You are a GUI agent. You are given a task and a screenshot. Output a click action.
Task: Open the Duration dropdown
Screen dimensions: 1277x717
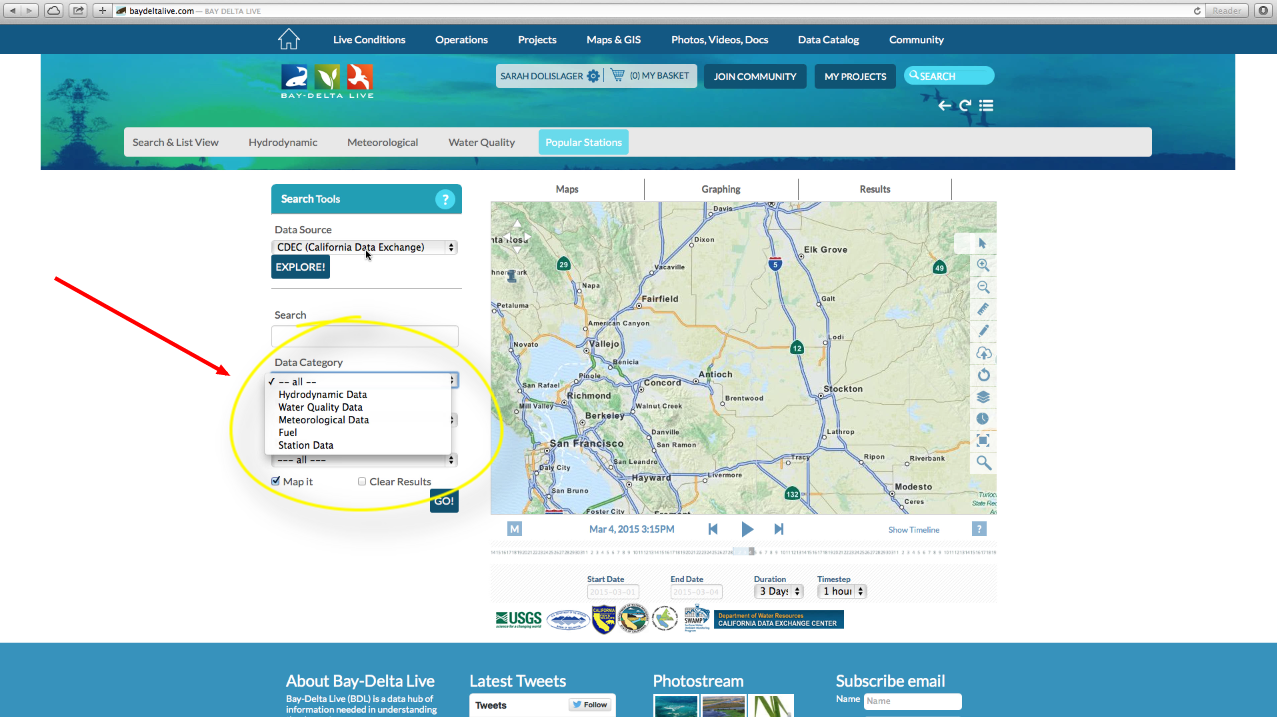[778, 591]
